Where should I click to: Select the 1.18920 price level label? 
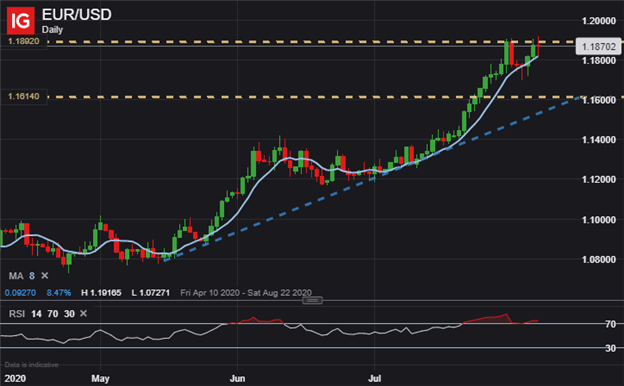click(x=24, y=41)
